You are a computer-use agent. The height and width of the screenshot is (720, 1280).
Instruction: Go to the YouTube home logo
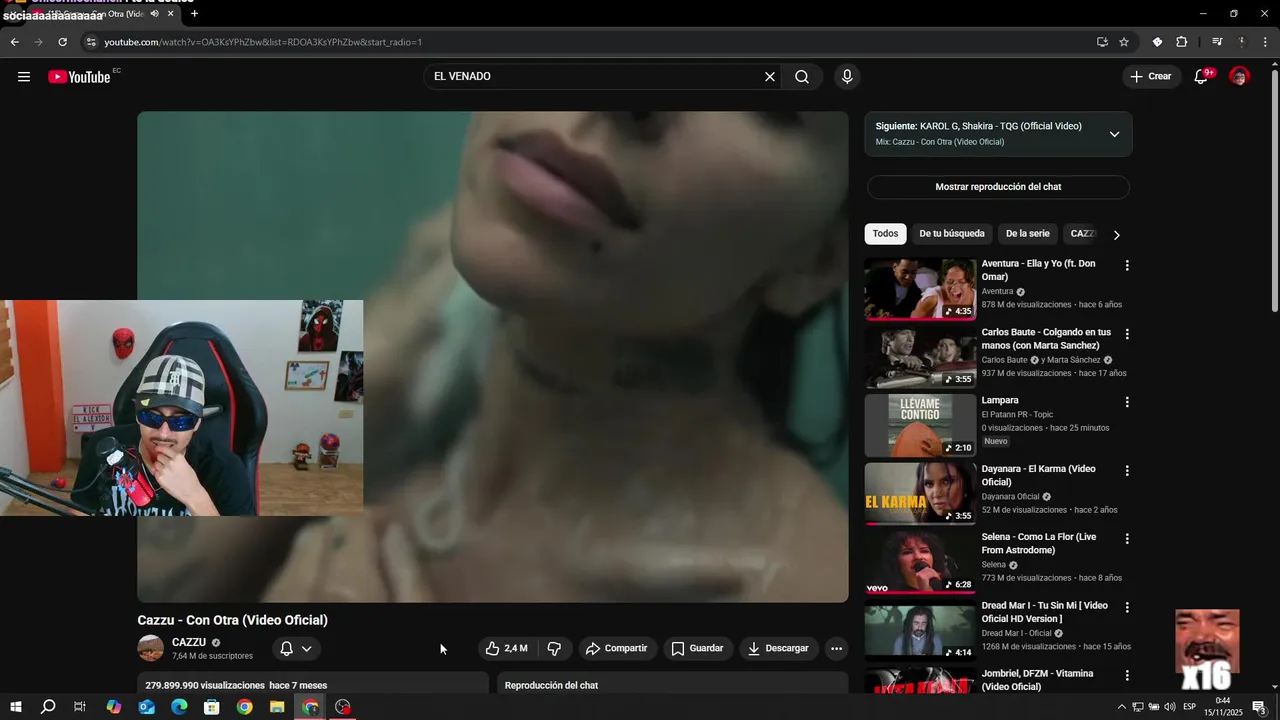click(79, 77)
